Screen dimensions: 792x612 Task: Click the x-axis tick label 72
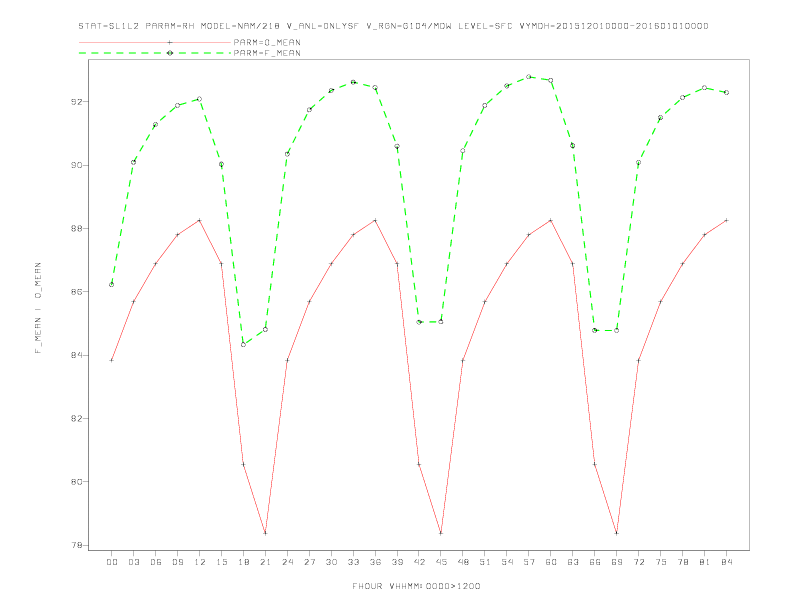(639, 562)
